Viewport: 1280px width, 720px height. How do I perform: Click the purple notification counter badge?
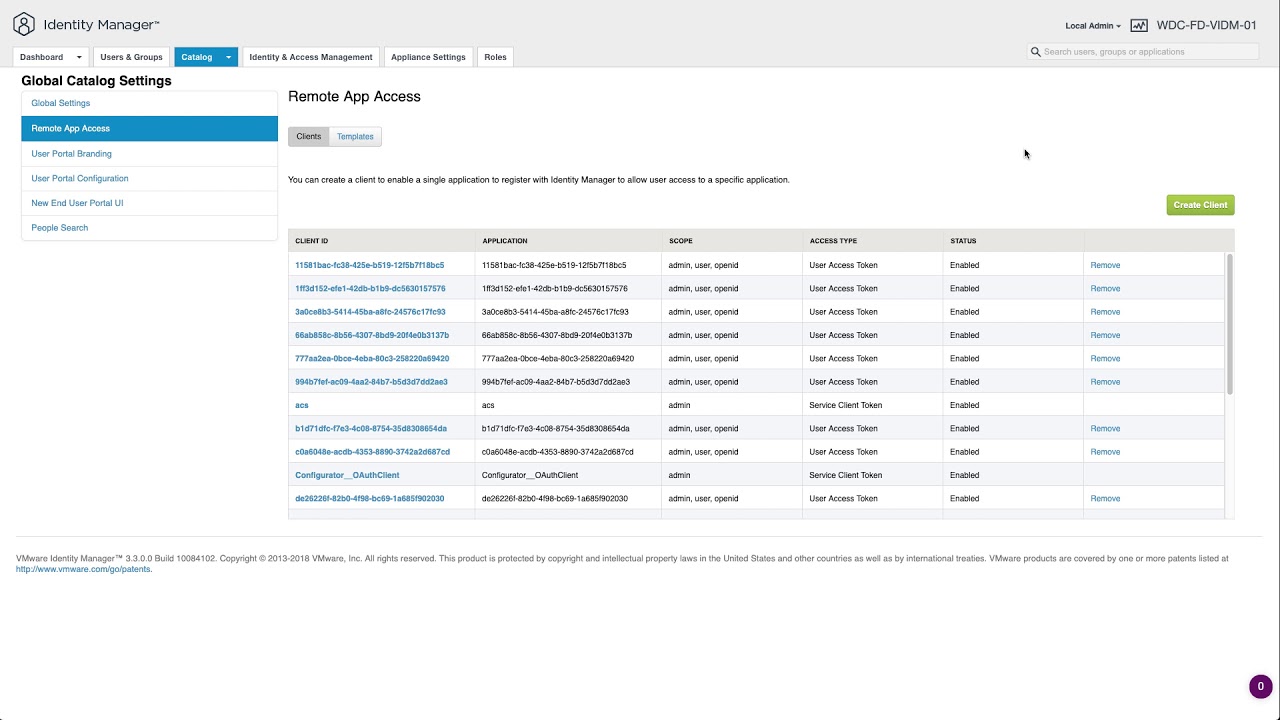(1260, 686)
